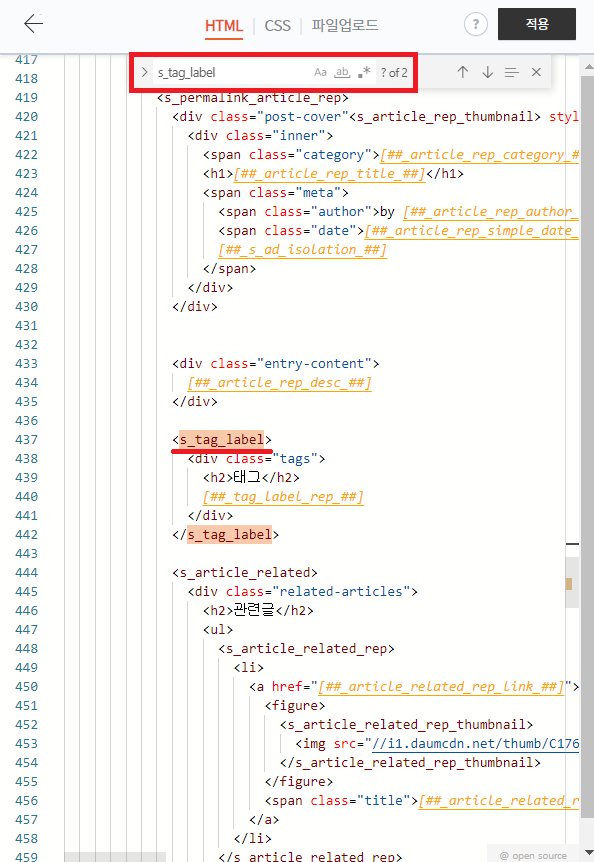Image resolution: width=594 pixels, height=862 pixels.
Task: Click "related-articles" class value
Action: 341,592
